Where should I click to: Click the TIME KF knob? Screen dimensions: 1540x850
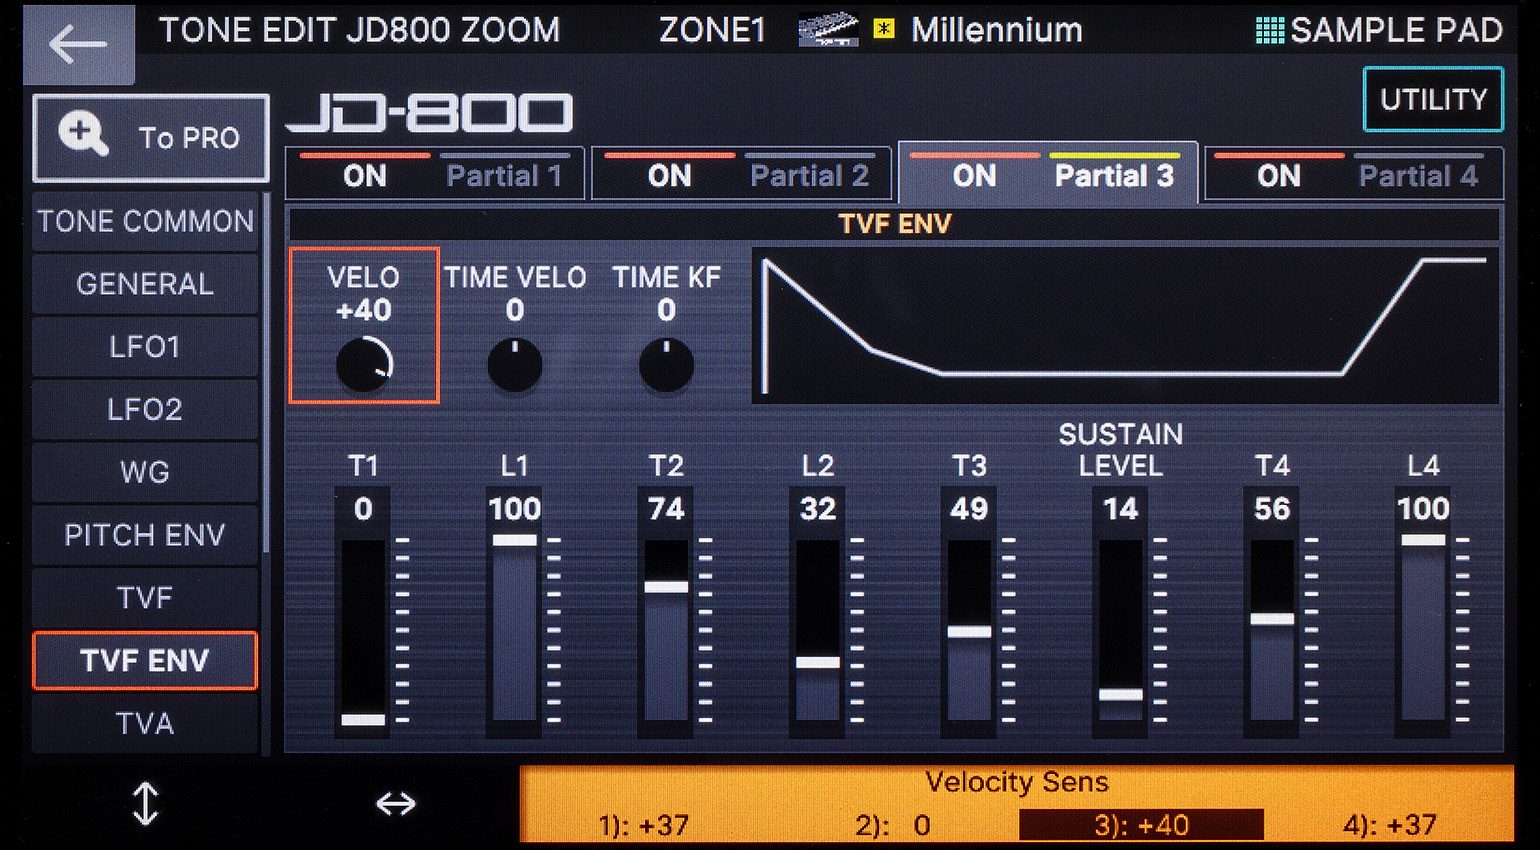click(666, 365)
